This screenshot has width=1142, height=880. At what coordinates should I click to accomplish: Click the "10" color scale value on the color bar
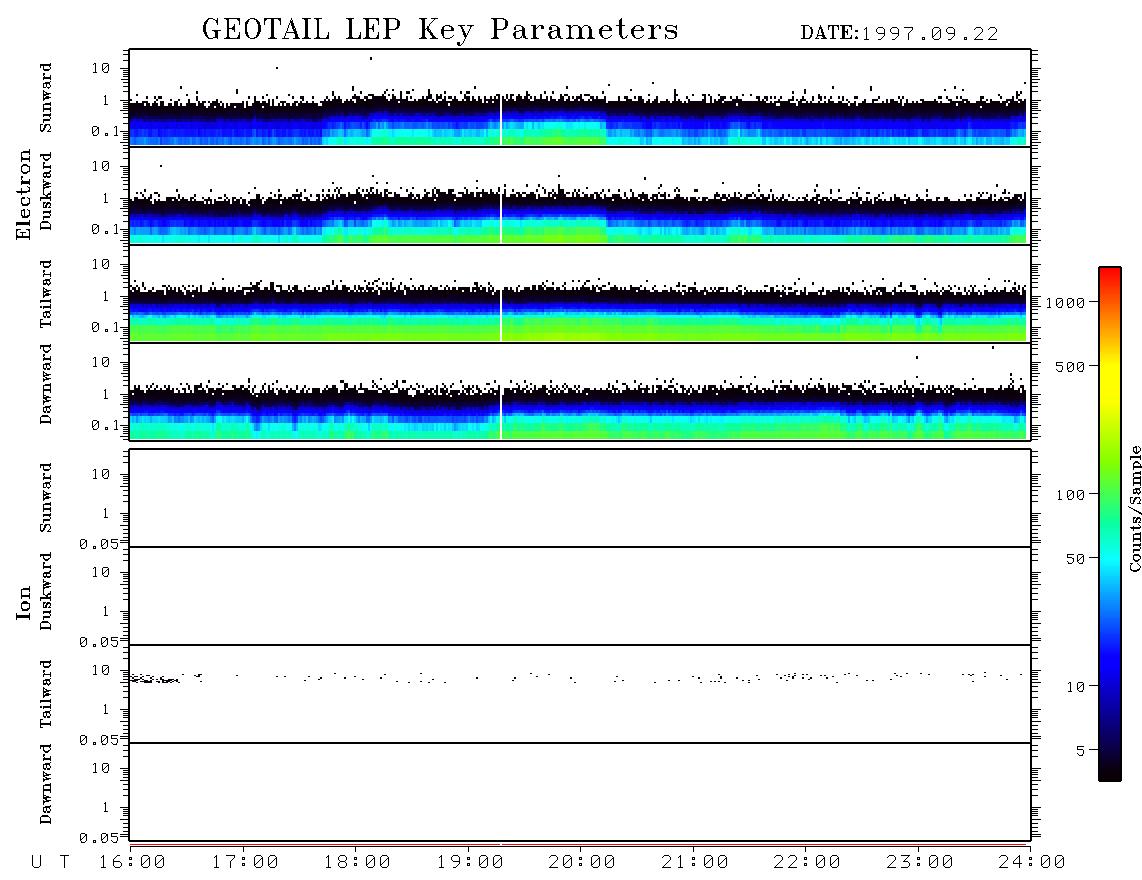pos(1075,687)
